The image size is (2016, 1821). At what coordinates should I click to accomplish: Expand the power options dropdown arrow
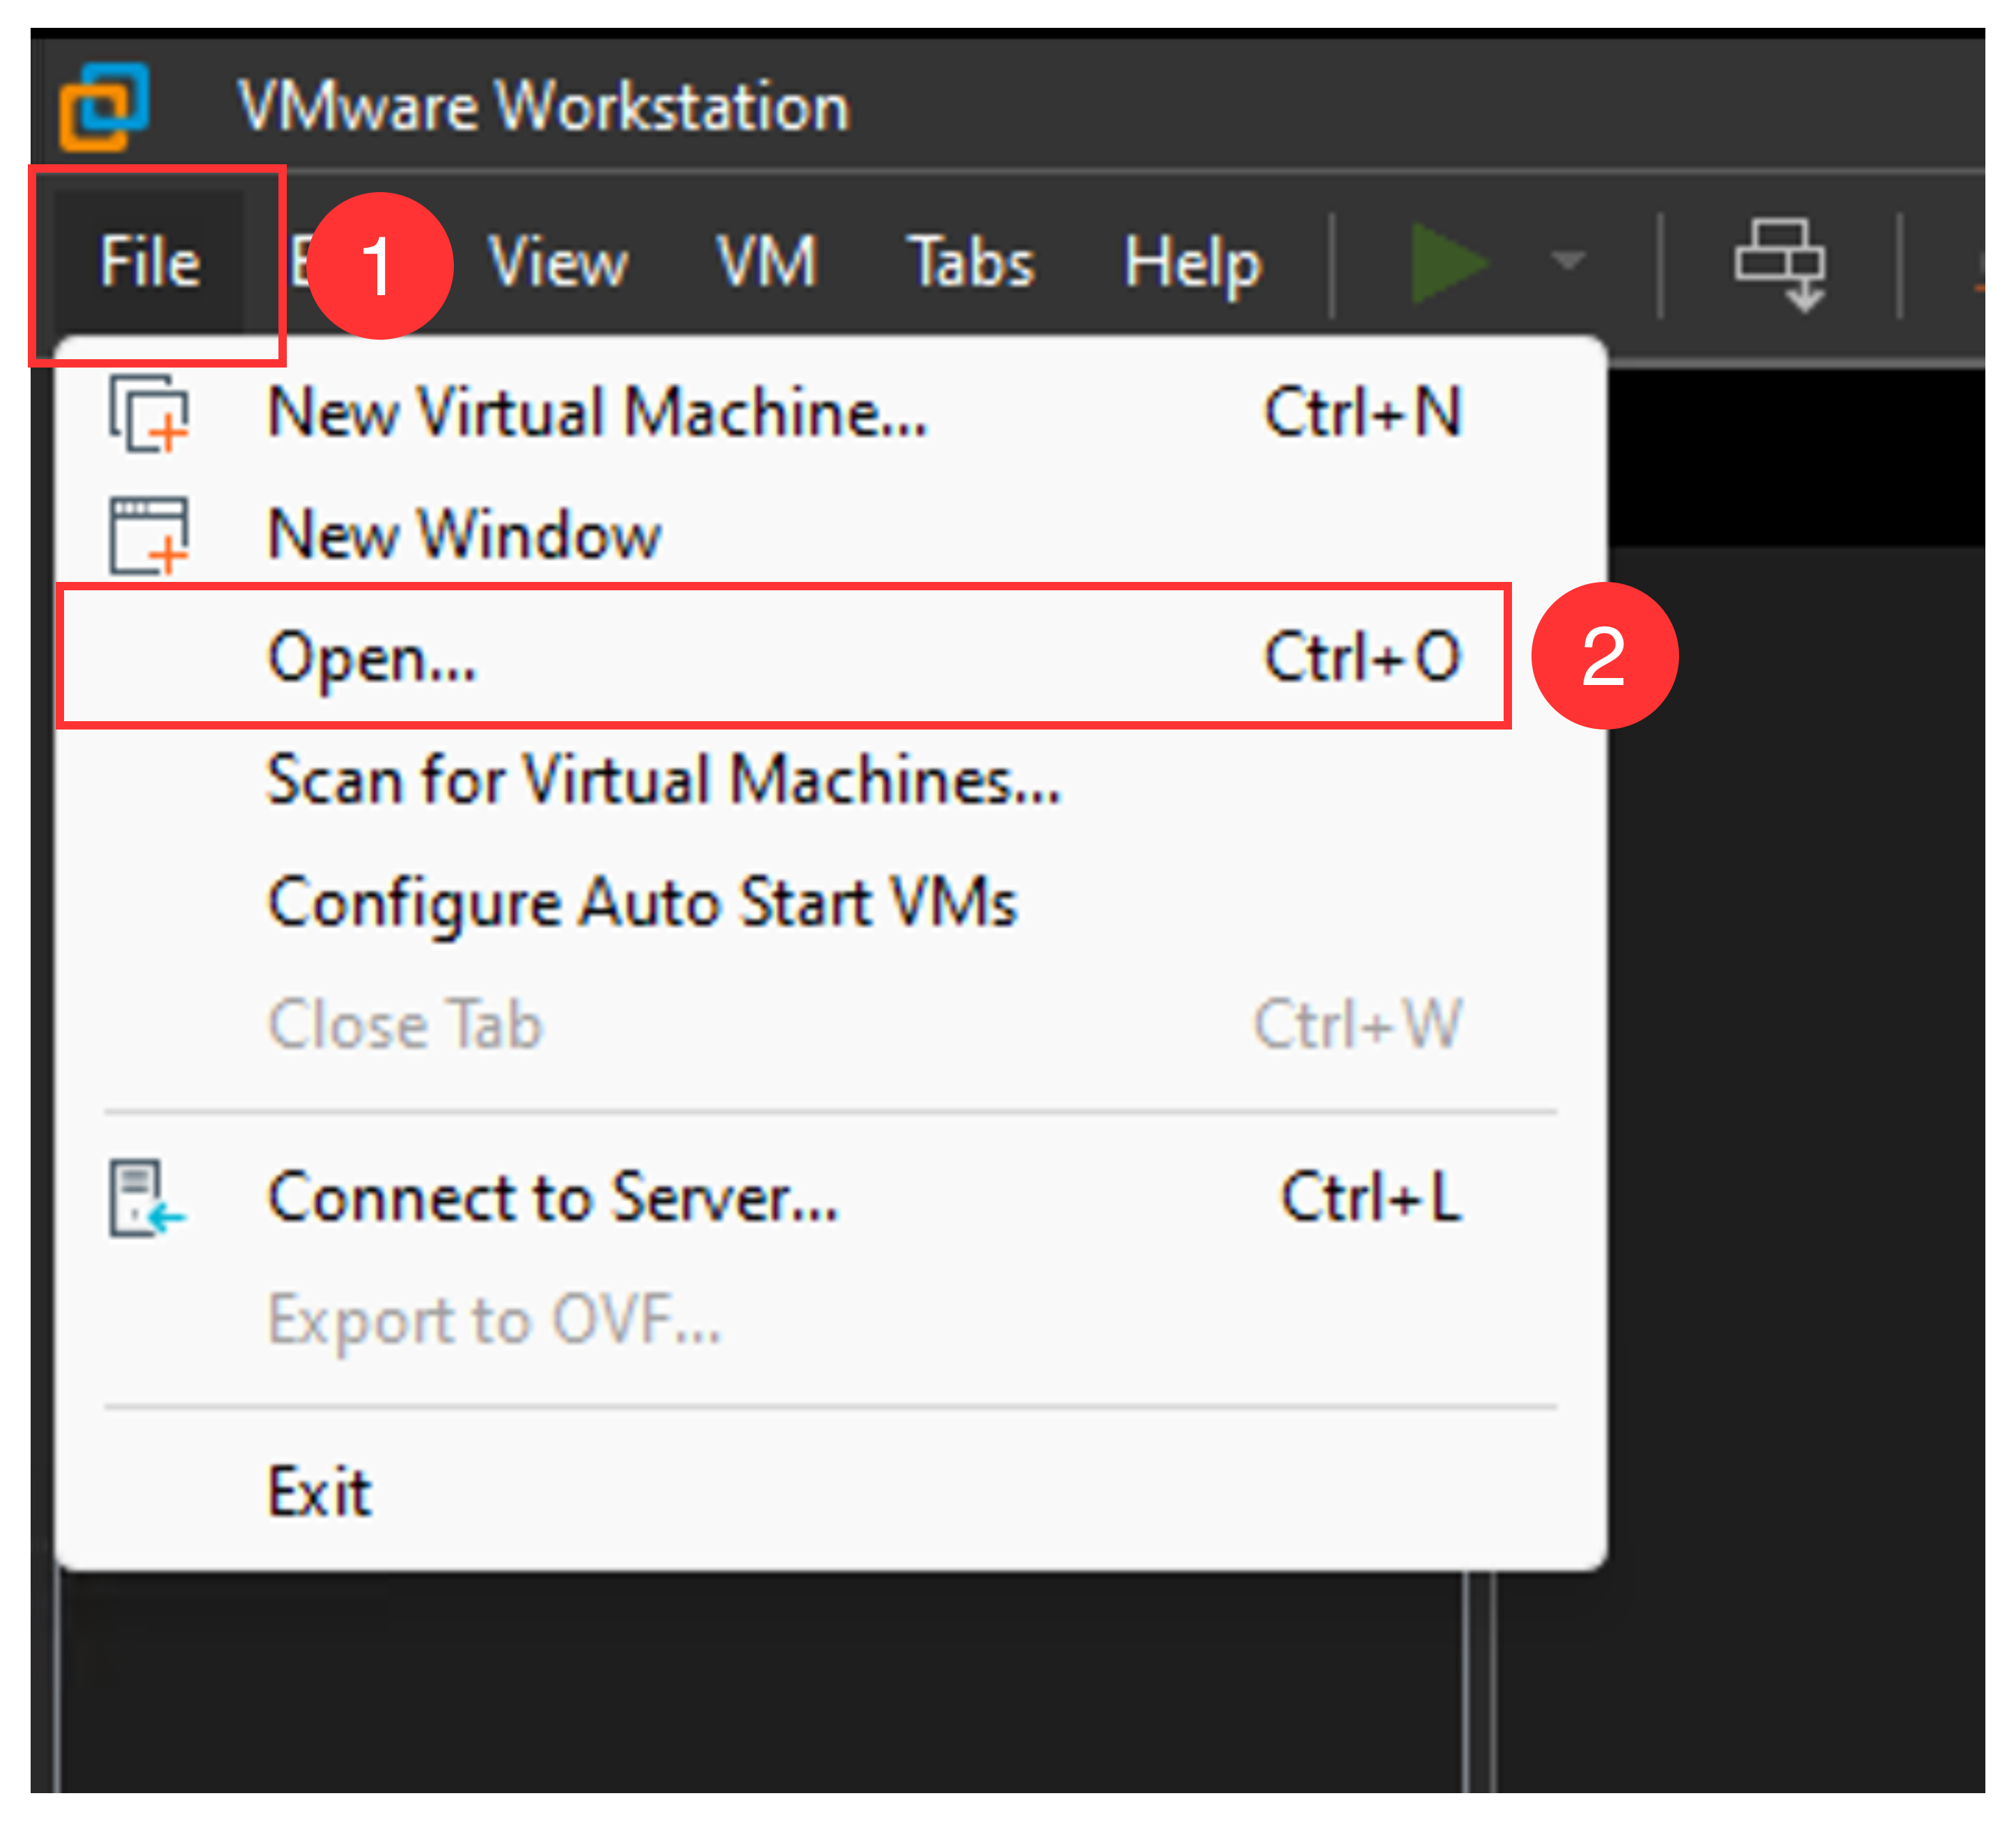click(x=1567, y=262)
